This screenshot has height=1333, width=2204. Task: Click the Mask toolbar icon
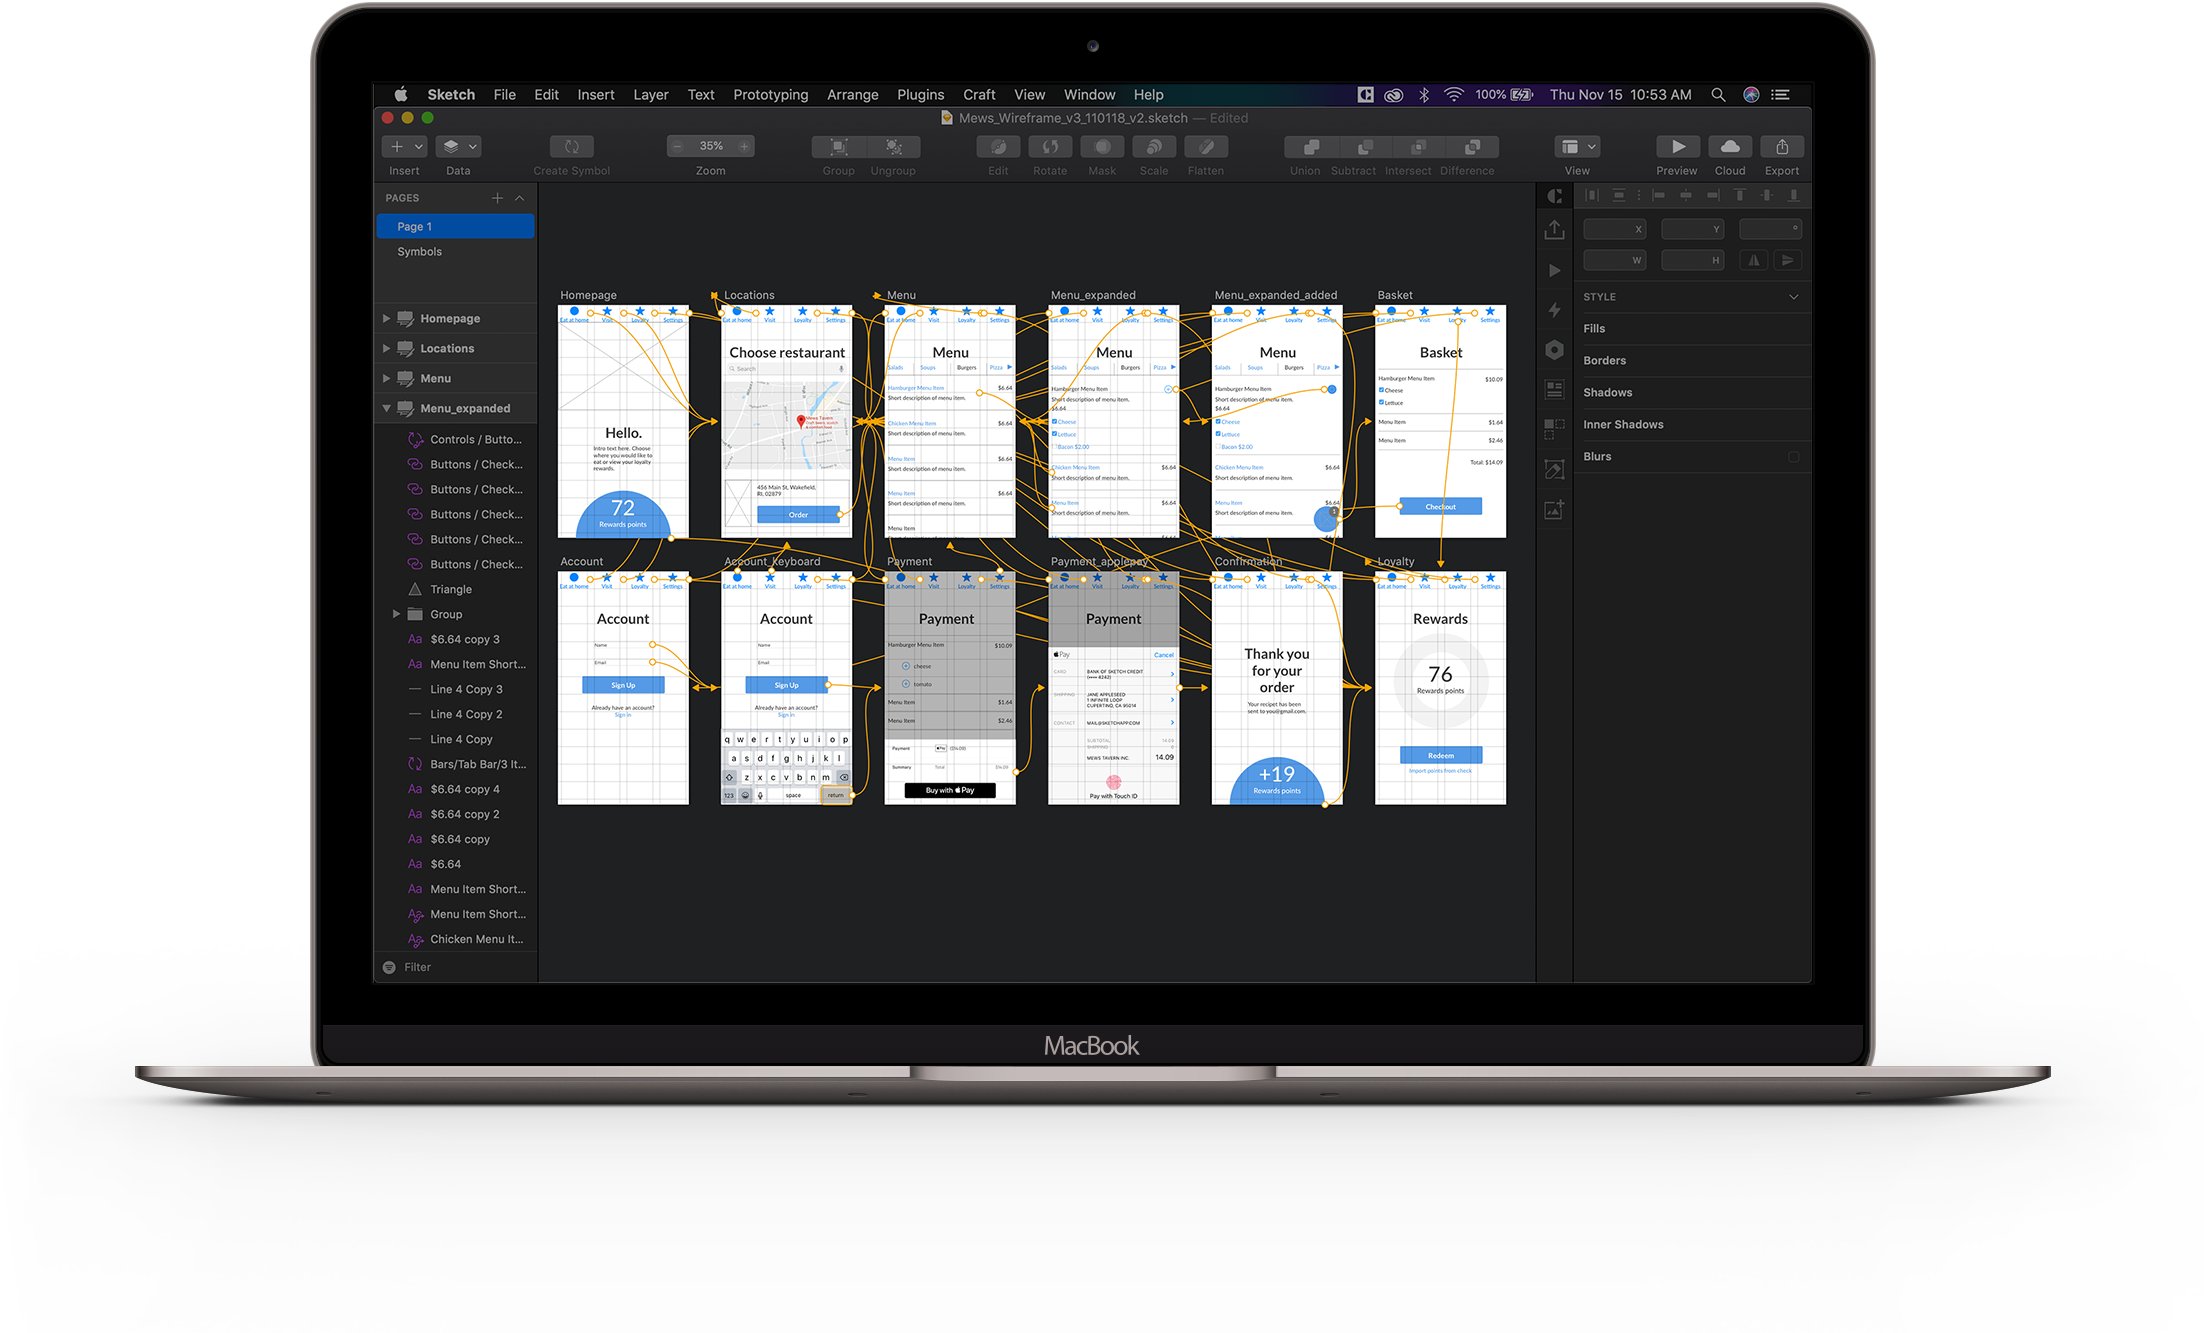[1102, 147]
